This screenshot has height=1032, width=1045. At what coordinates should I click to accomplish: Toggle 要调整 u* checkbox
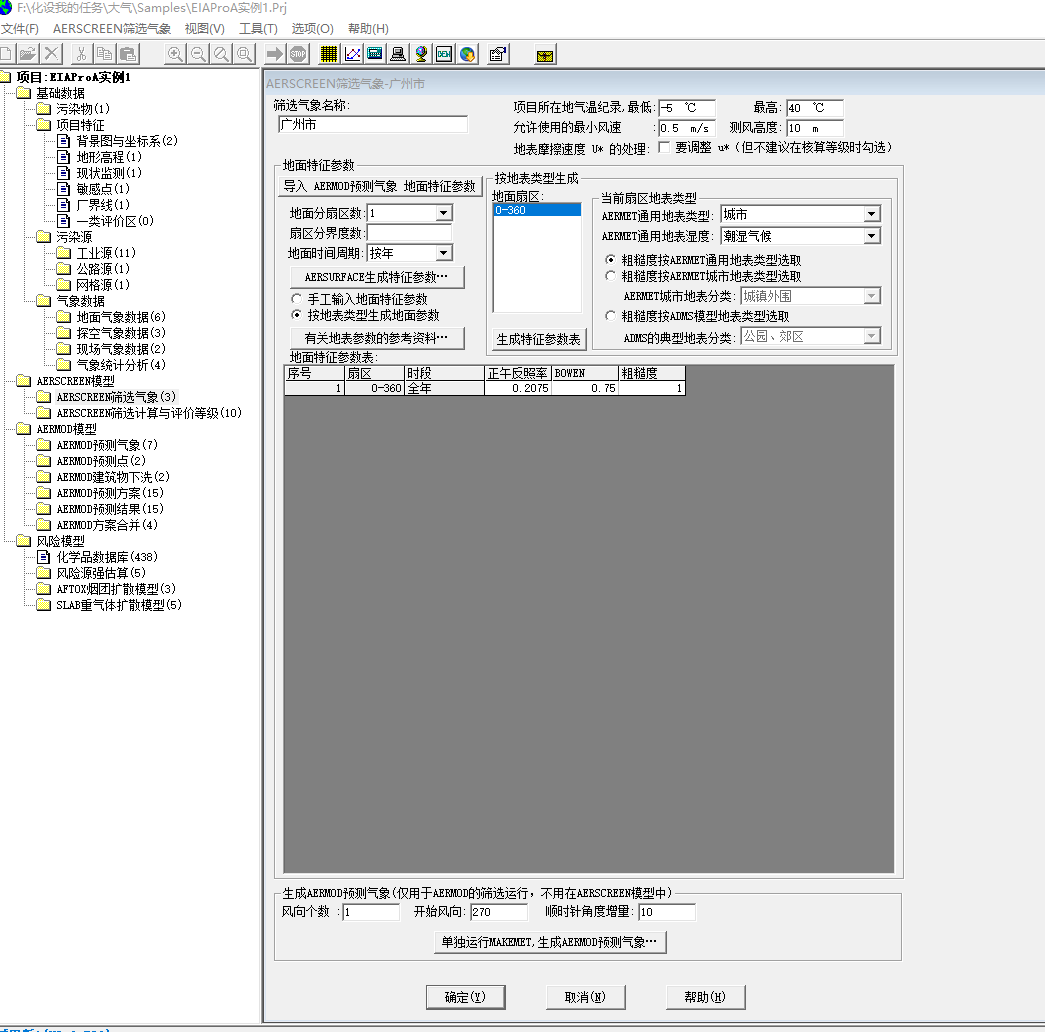coord(664,147)
